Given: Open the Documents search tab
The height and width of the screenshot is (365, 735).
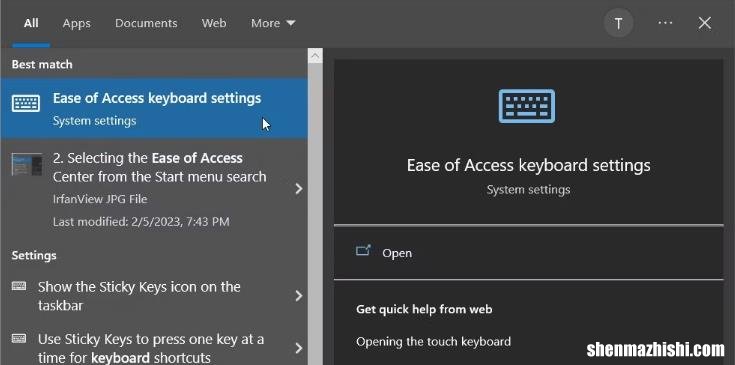Looking at the screenshot, I should point(146,23).
